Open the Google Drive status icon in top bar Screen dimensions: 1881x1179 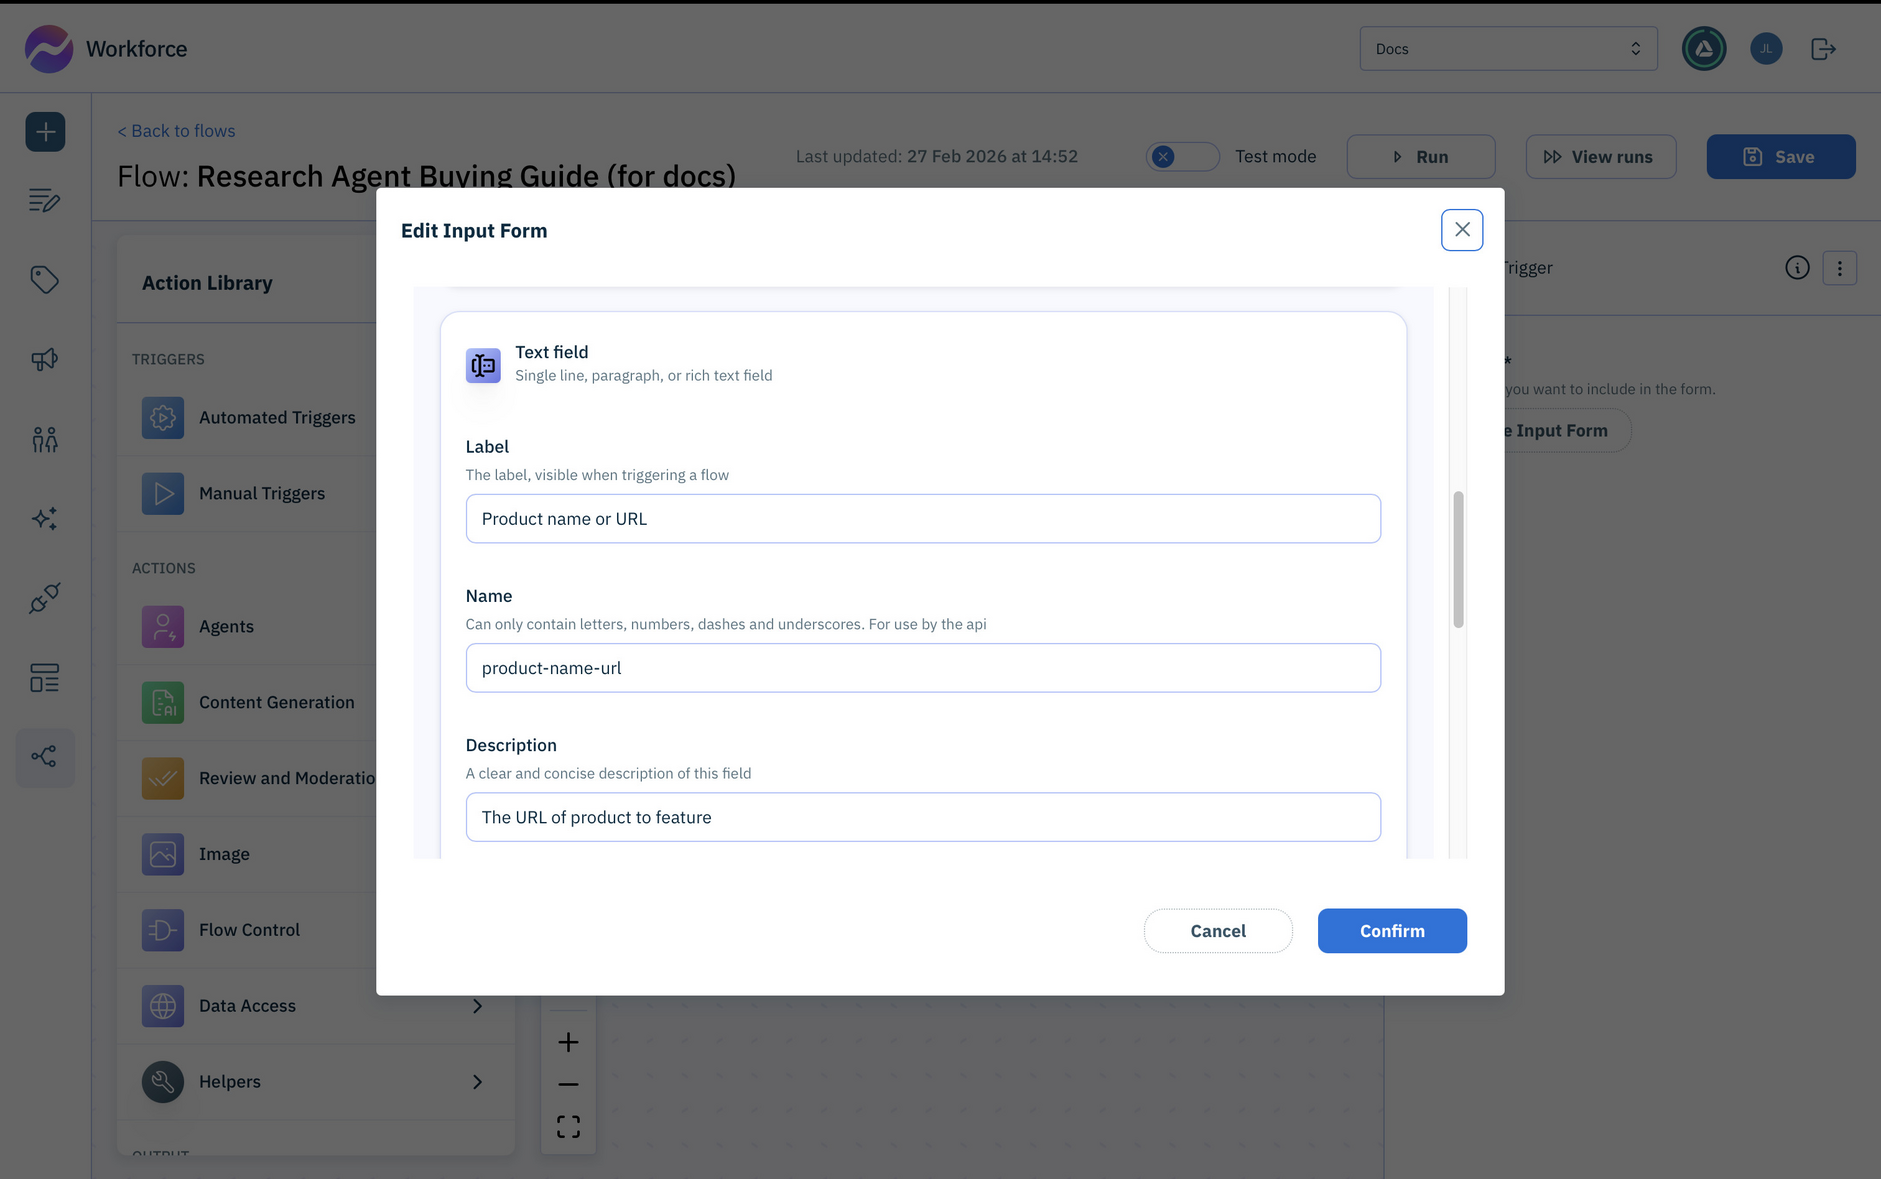(x=1704, y=48)
